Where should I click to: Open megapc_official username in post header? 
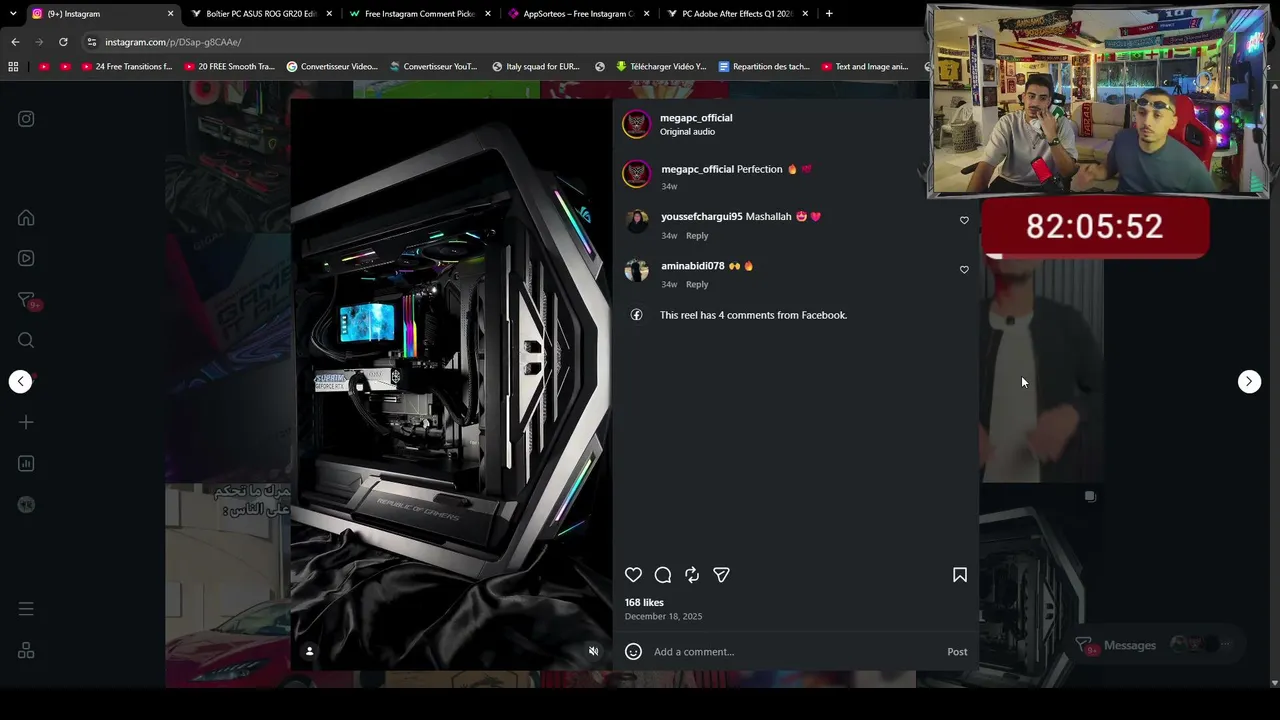[696, 118]
